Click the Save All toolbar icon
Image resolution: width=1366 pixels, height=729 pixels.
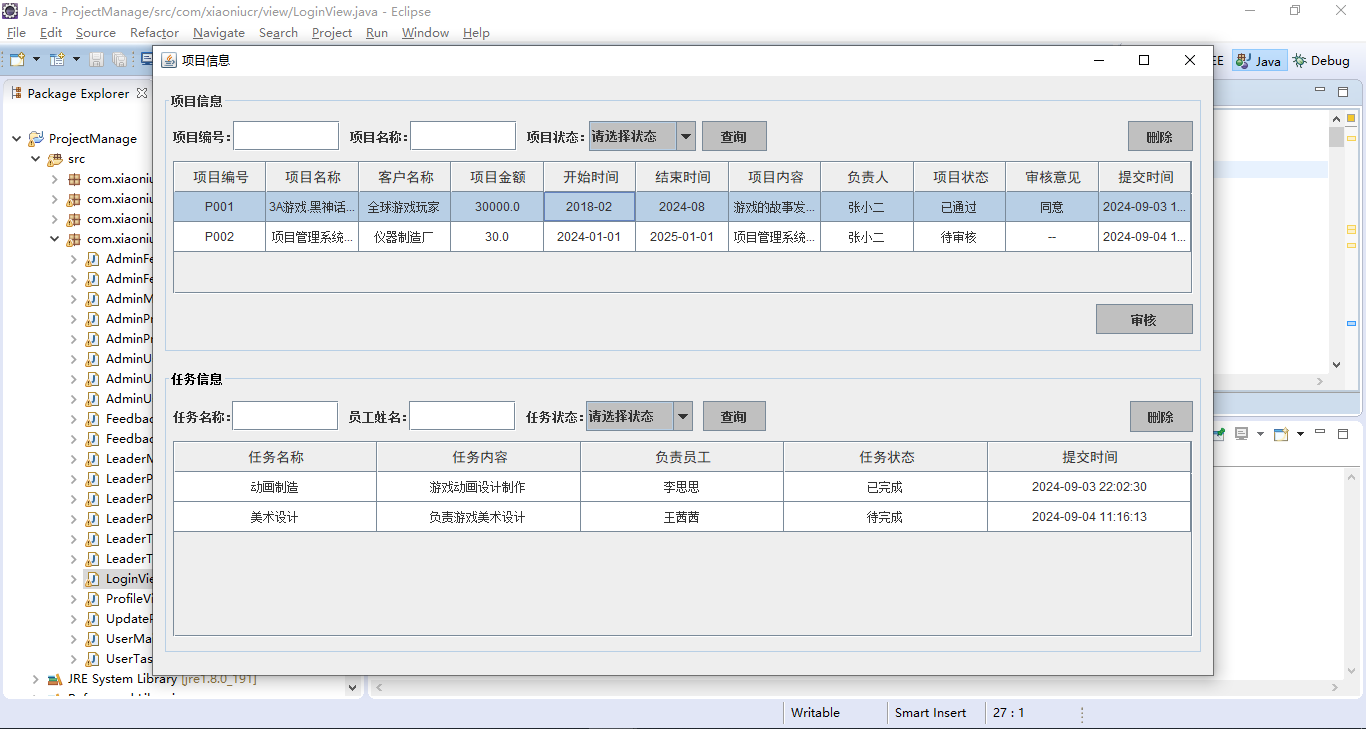(x=119, y=60)
